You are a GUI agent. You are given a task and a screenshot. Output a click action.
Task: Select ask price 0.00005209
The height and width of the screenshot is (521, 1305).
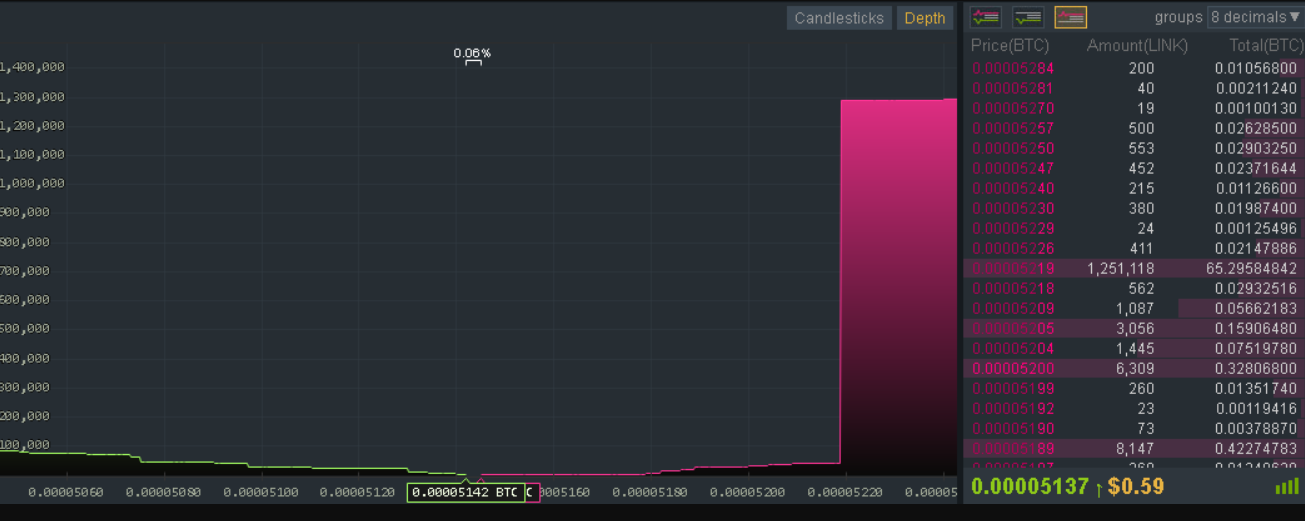point(1013,308)
